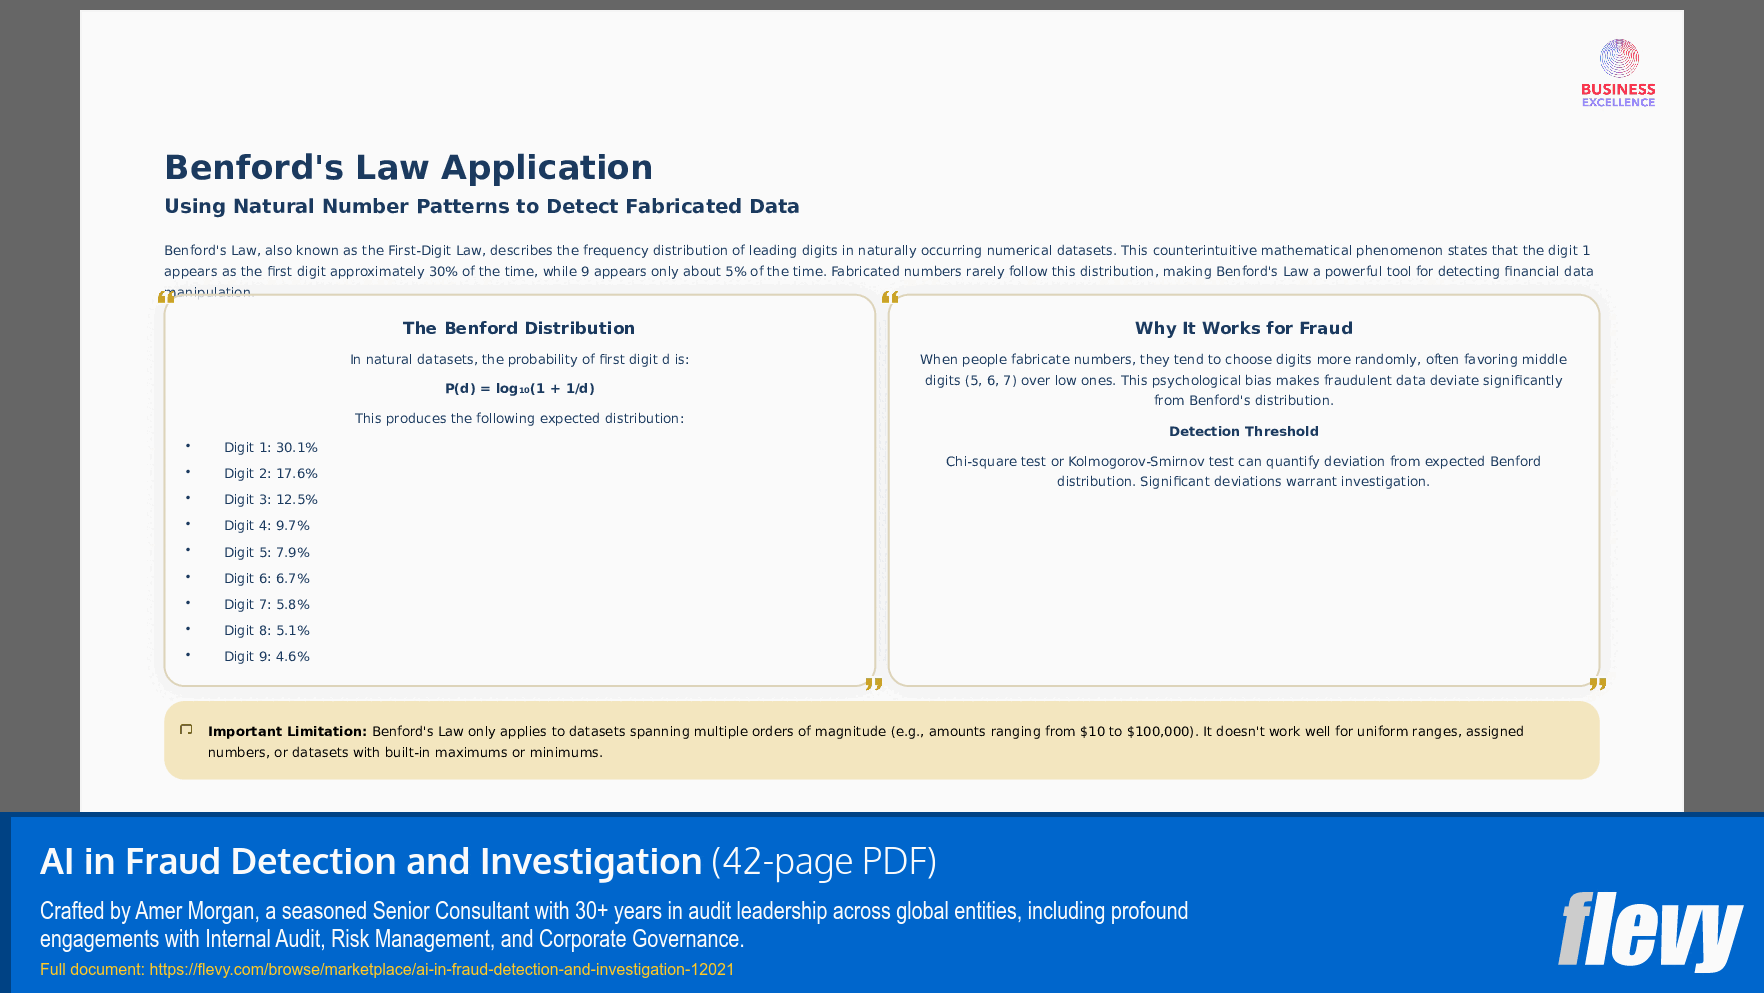
Task: Click the Business Excellence logo
Action: click(1618, 73)
